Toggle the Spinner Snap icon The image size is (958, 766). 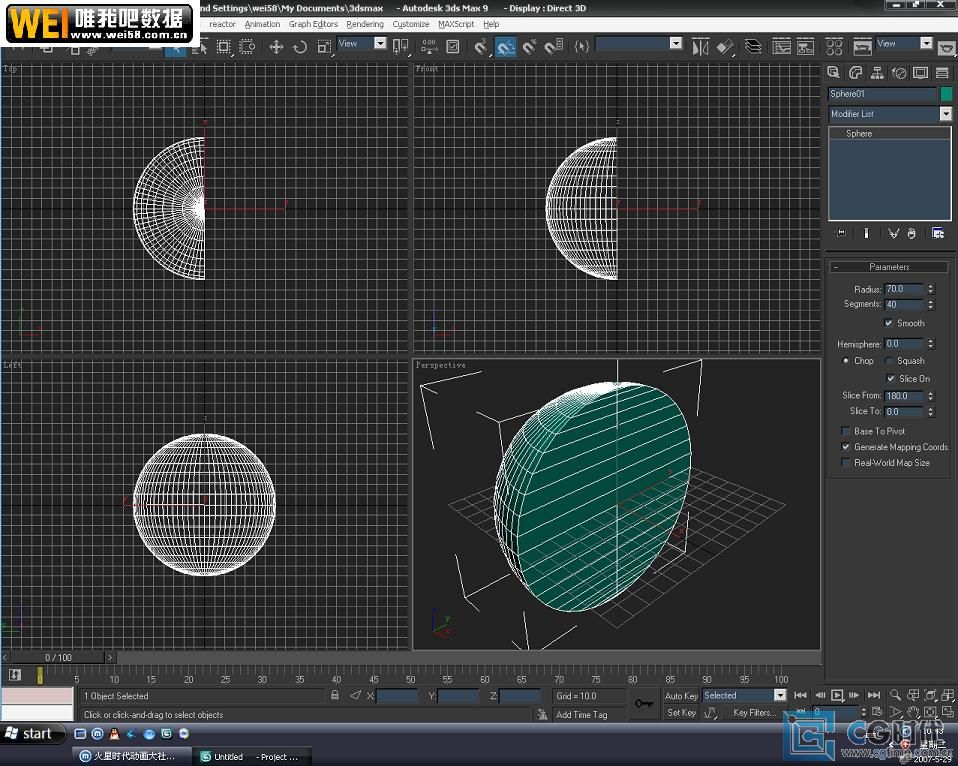pos(554,47)
